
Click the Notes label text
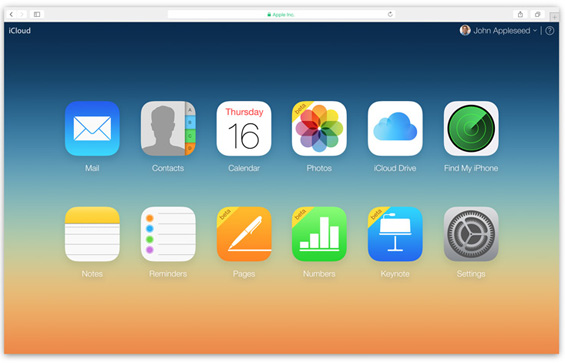(92, 274)
